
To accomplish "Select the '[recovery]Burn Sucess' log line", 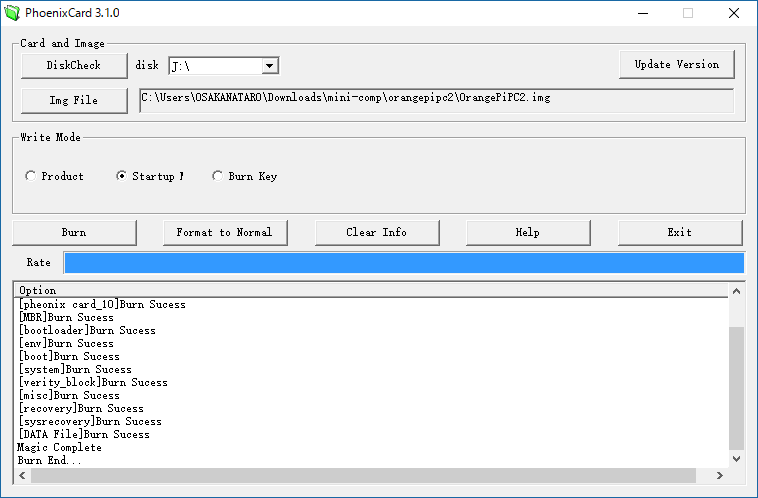I will click(81, 409).
